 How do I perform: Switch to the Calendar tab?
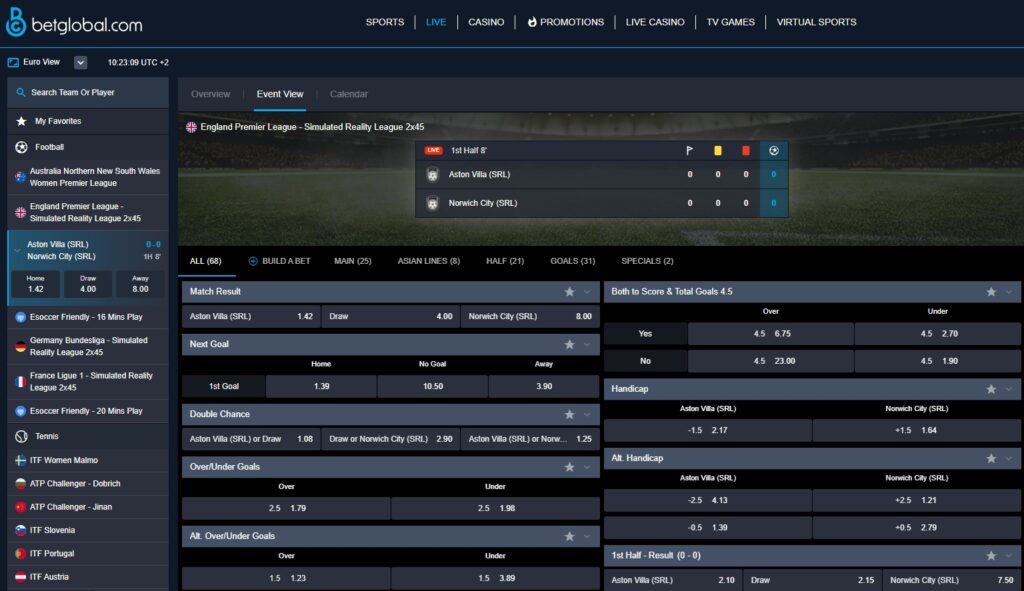click(349, 94)
